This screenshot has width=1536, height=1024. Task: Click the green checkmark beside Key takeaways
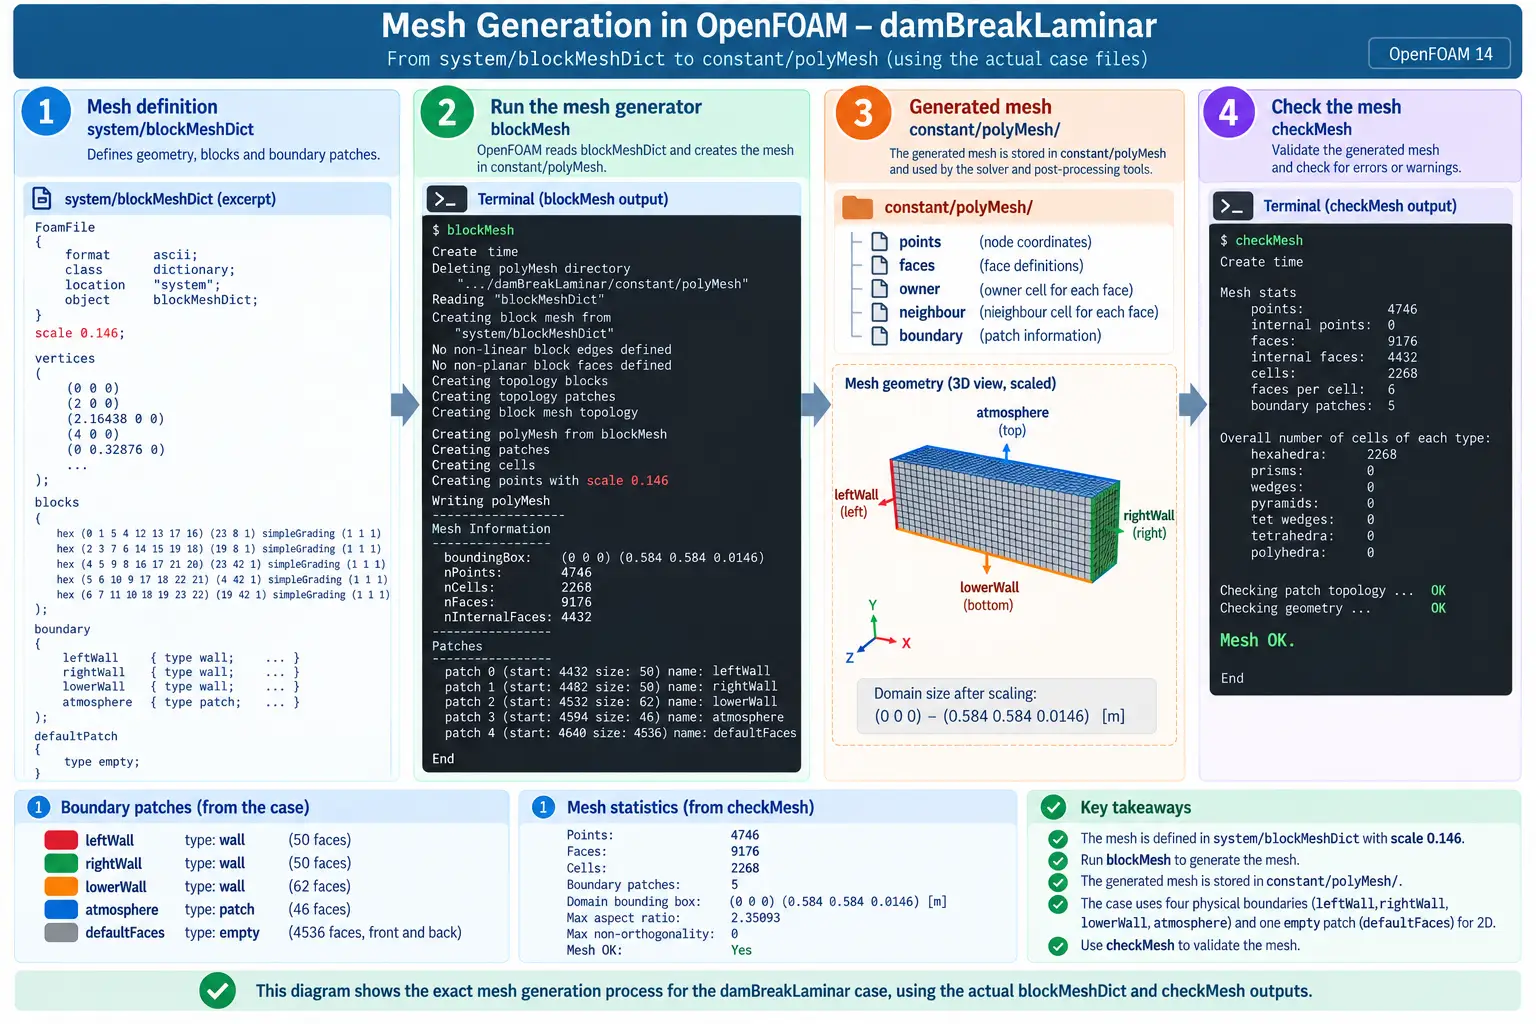pos(1053,807)
